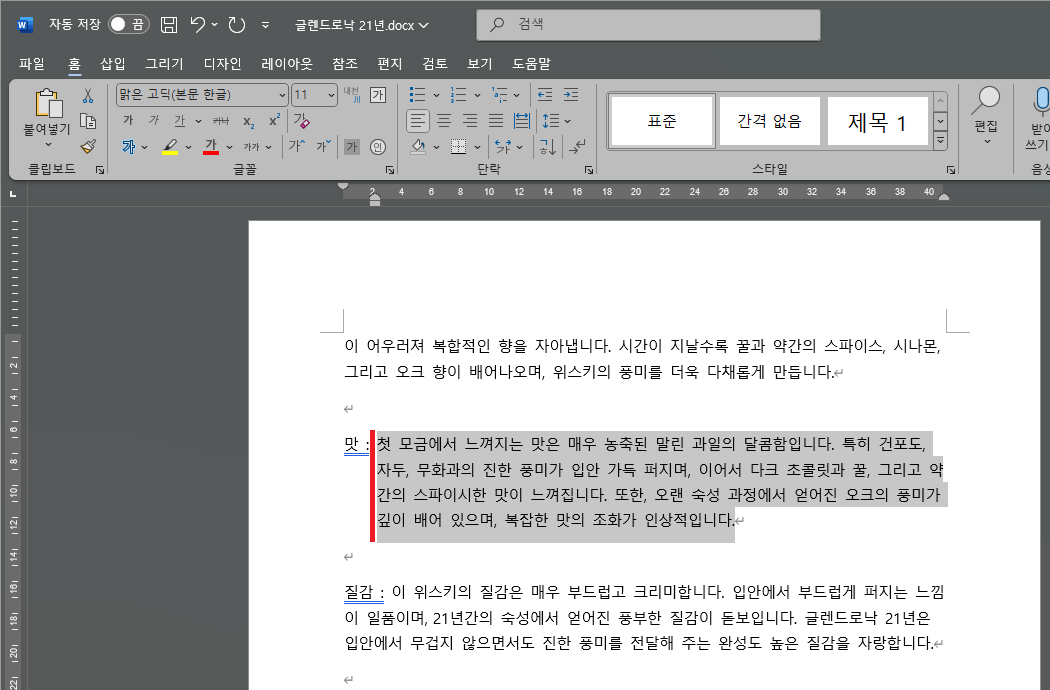Open the 편집 panel button

coord(985,120)
